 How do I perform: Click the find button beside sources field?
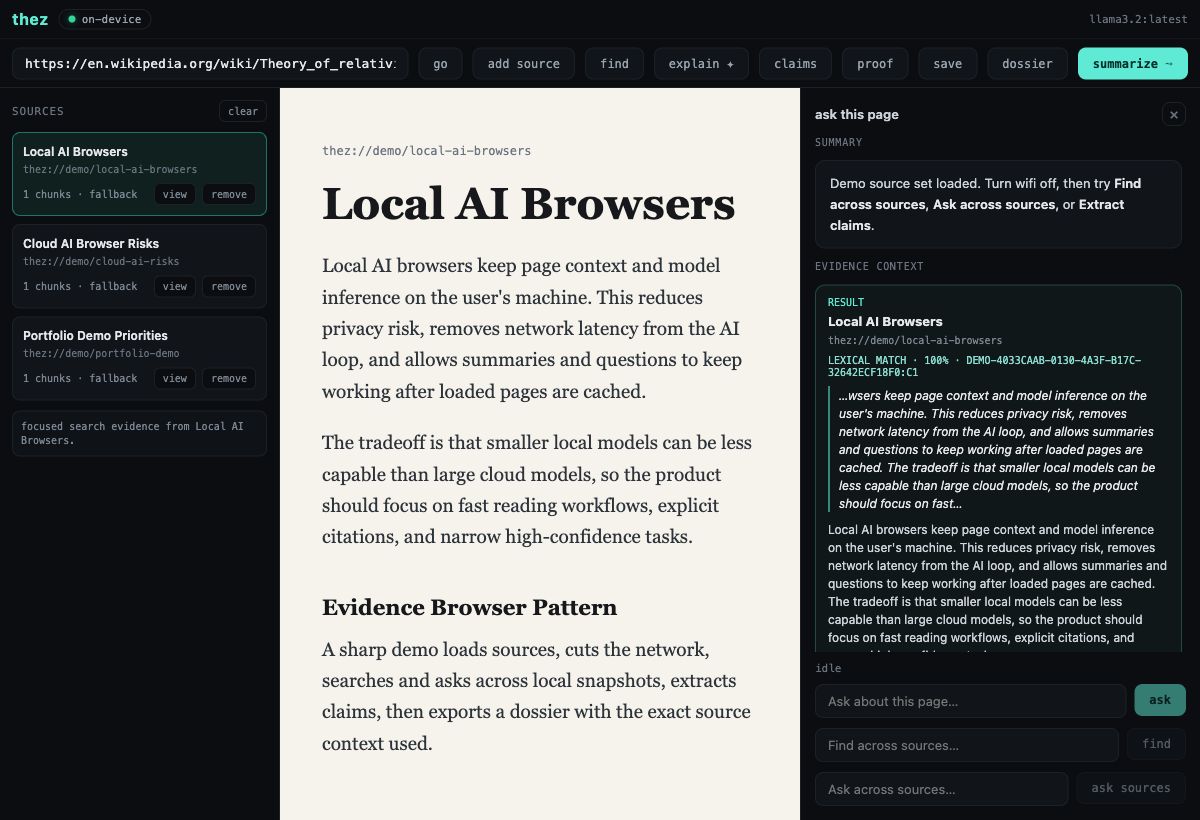pos(1156,744)
